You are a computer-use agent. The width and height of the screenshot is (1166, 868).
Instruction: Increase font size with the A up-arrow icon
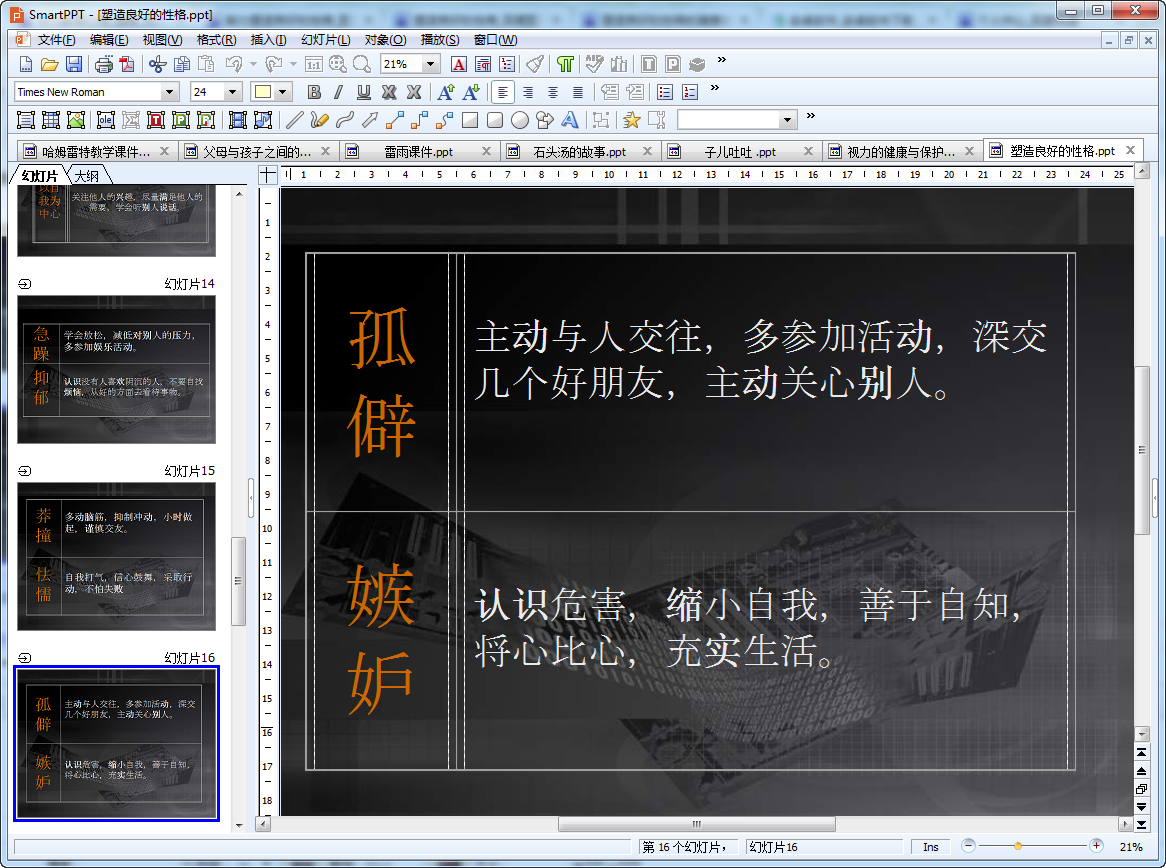446,92
